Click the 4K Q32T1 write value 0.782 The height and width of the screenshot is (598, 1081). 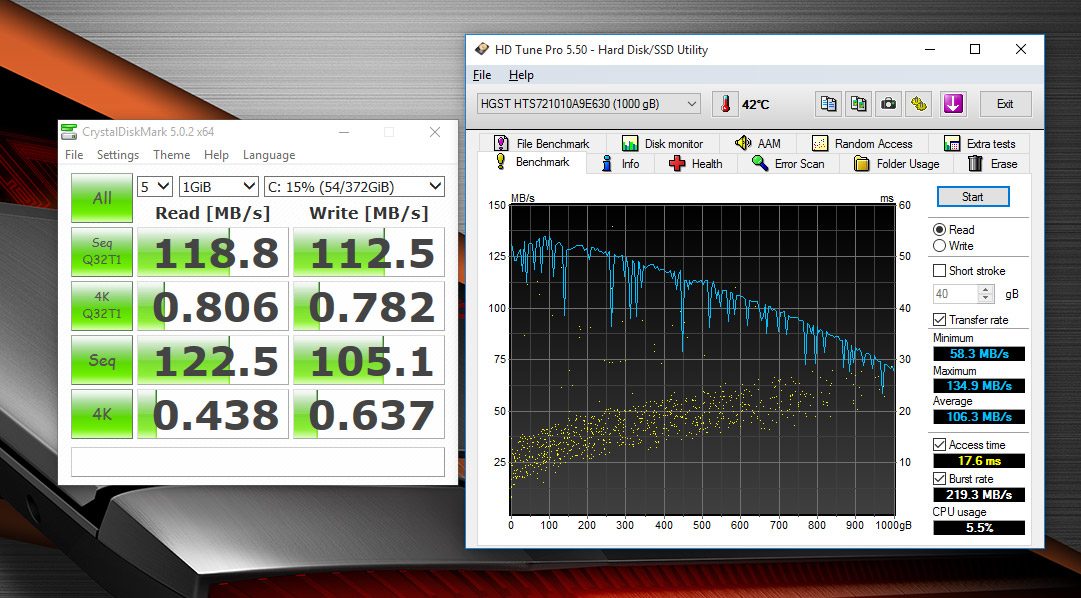point(369,306)
